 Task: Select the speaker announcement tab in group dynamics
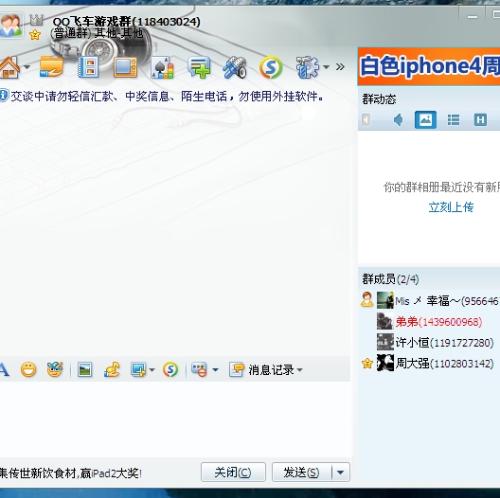398,120
